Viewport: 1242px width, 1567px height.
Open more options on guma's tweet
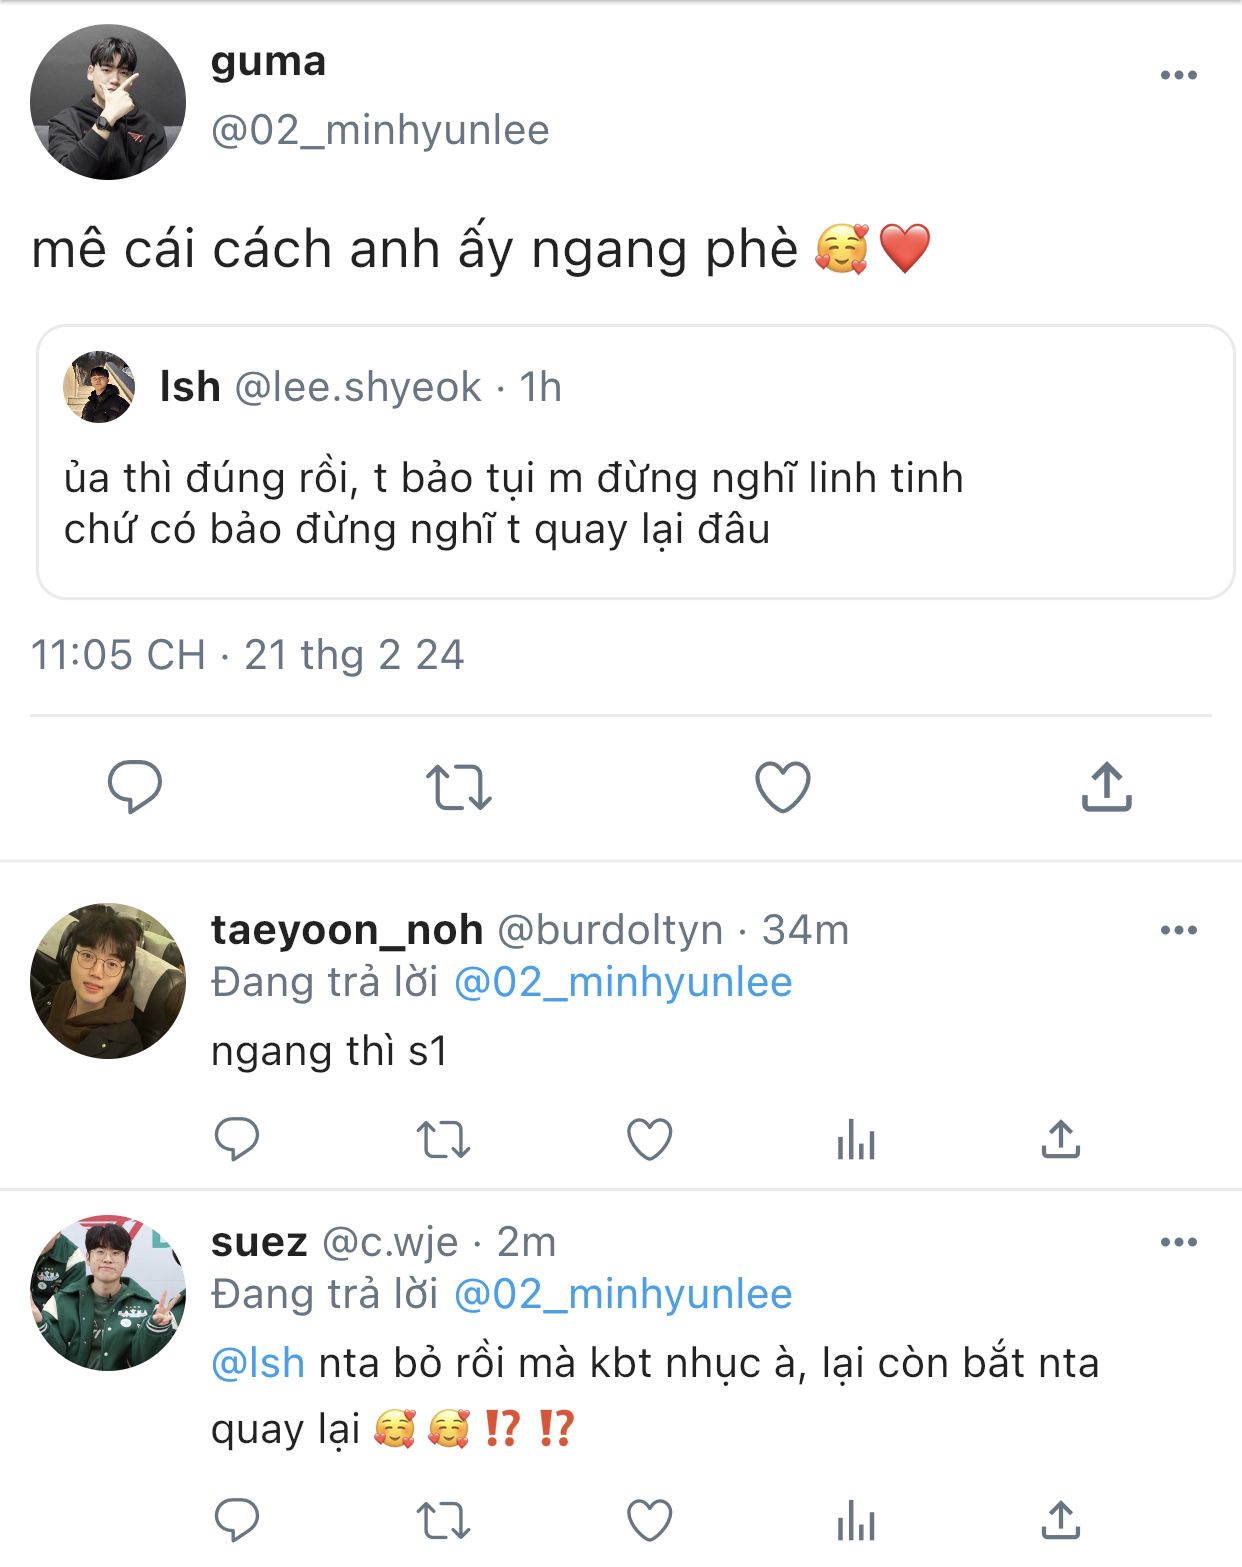pos(1178,75)
